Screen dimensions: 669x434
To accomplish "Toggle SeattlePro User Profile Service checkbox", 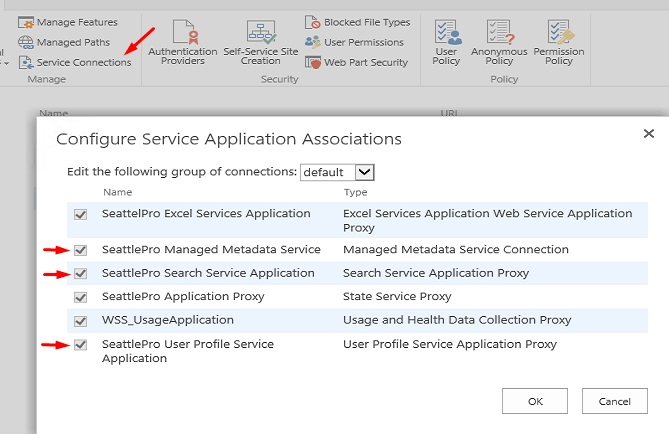I will [81, 344].
